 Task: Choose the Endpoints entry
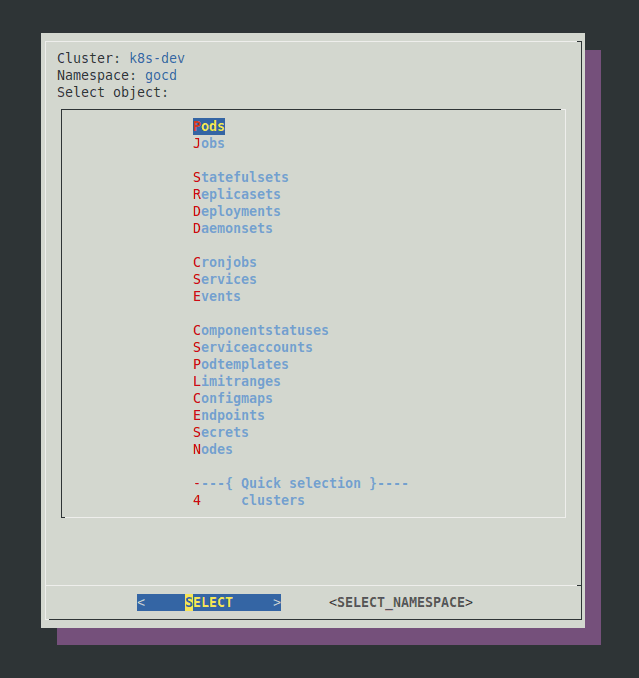229,416
